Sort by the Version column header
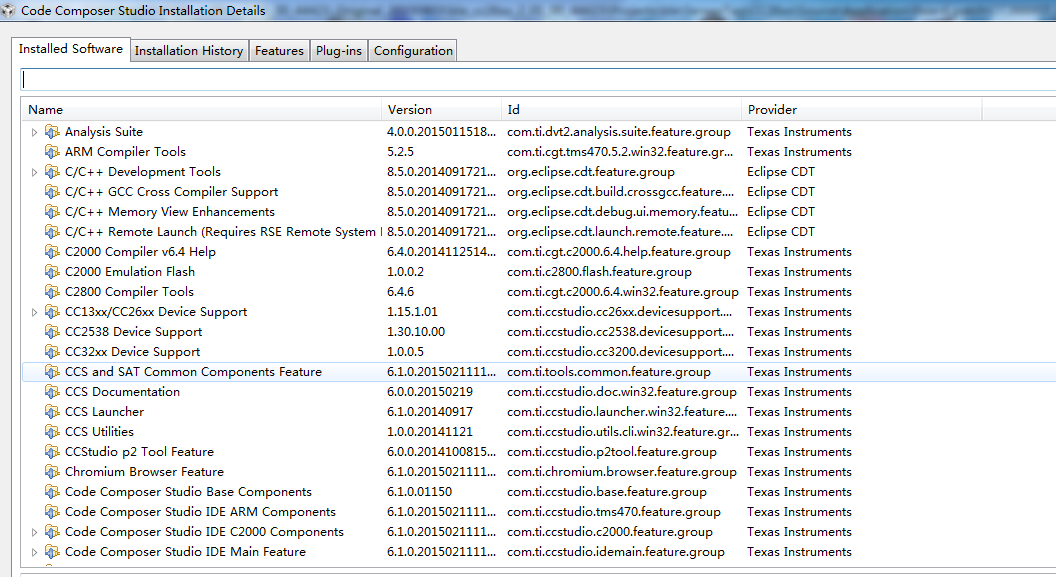 [442, 109]
